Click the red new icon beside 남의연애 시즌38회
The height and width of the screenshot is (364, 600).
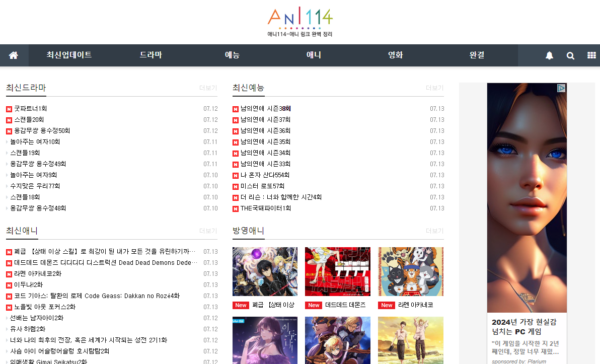pyautogui.click(x=236, y=109)
